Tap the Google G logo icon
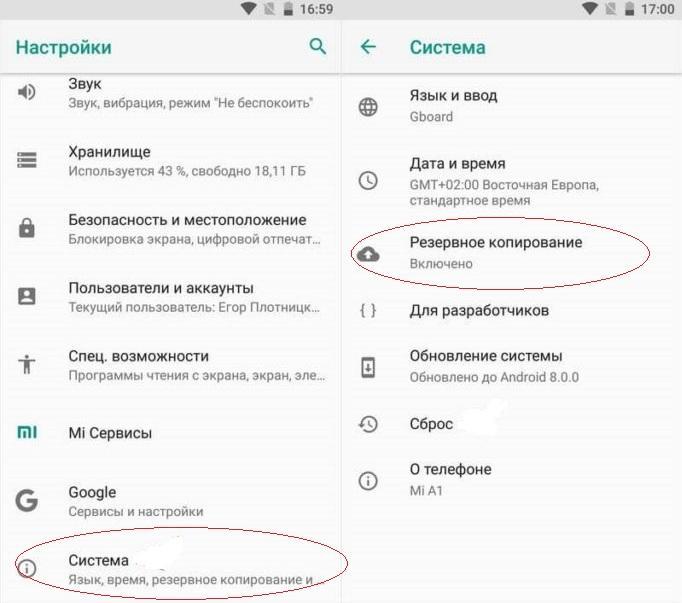This screenshot has width=682, height=603. (27, 500)
